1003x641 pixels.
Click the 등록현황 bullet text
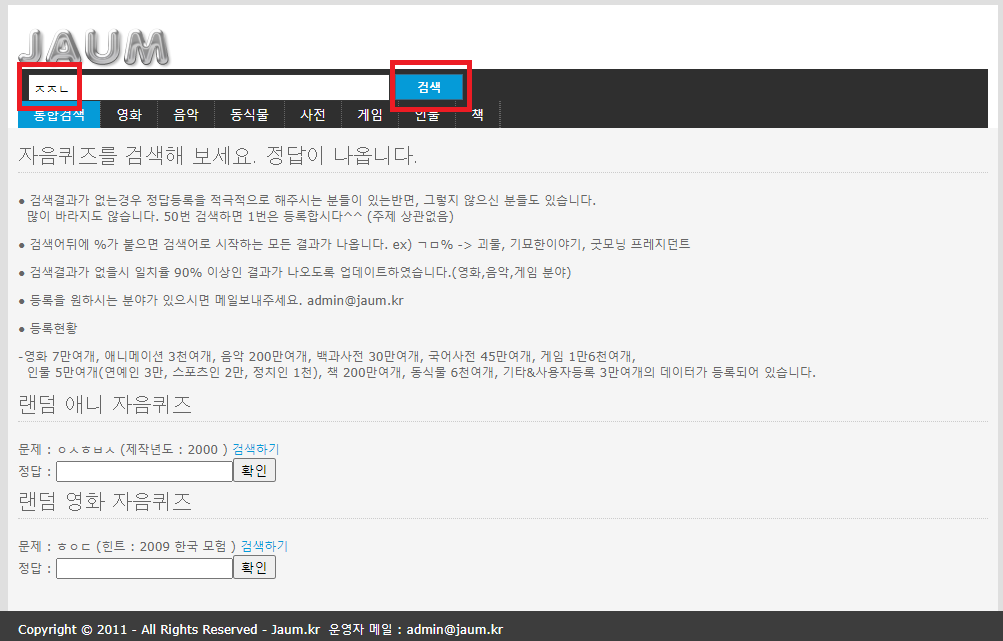click(x=54, y=329)
